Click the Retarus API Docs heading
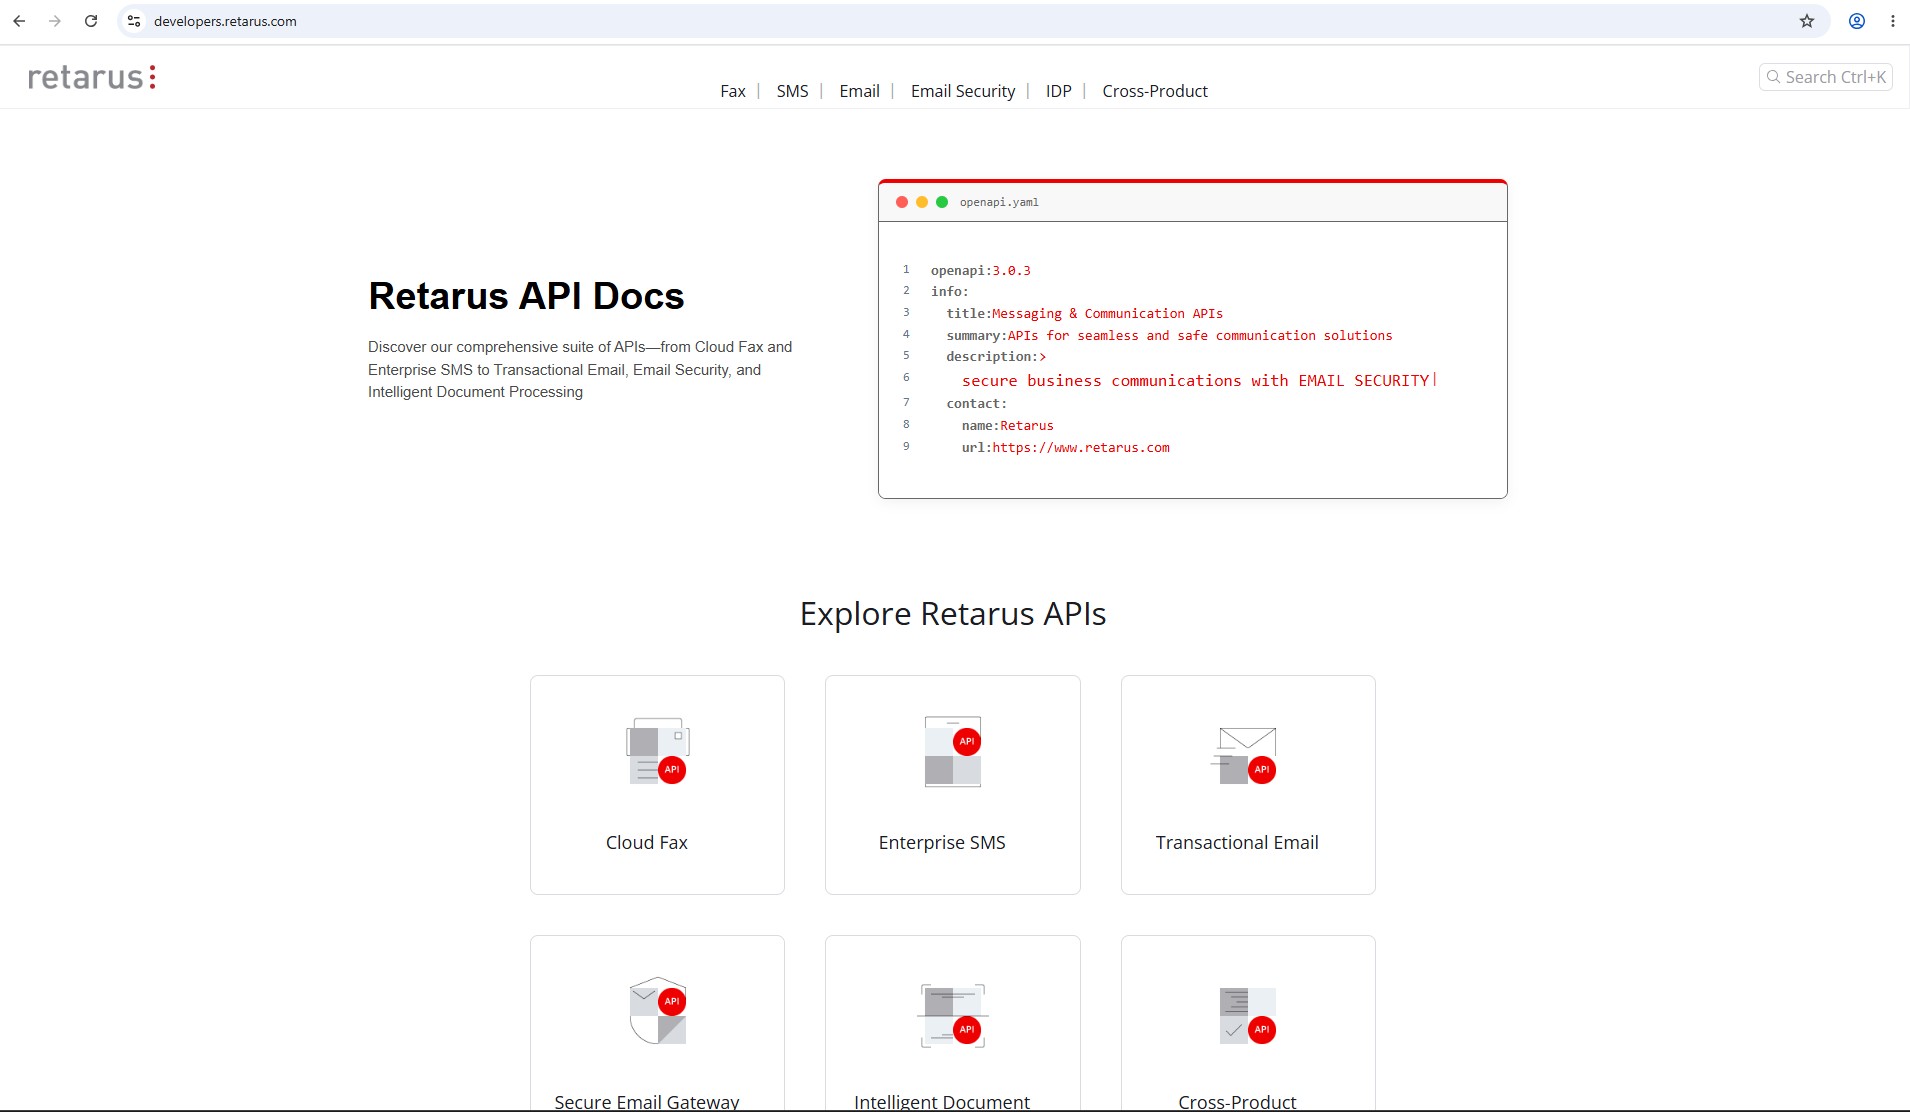Viewport: 1910px width, 1112px height. pyautogui.click(x=526, y=296)
